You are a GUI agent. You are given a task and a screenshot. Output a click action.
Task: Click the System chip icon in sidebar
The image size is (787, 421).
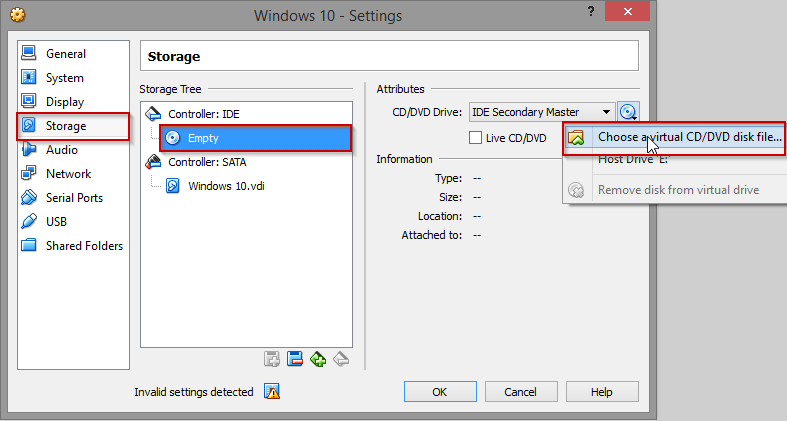pyautogui.click(x=29, y=77)
